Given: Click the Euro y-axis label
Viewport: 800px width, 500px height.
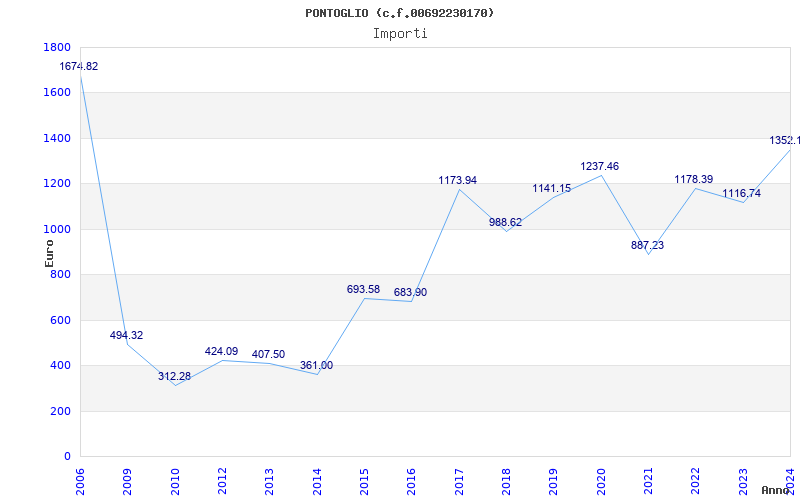Looking at the screenshot, I should pyautogui.click(x=49, y=252).
